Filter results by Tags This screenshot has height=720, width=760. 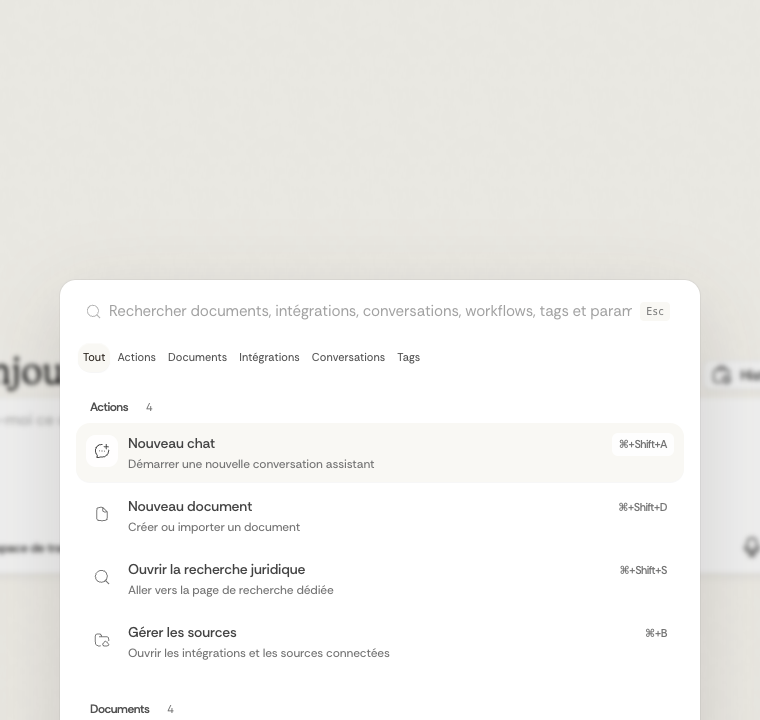(x=408, y=357)
